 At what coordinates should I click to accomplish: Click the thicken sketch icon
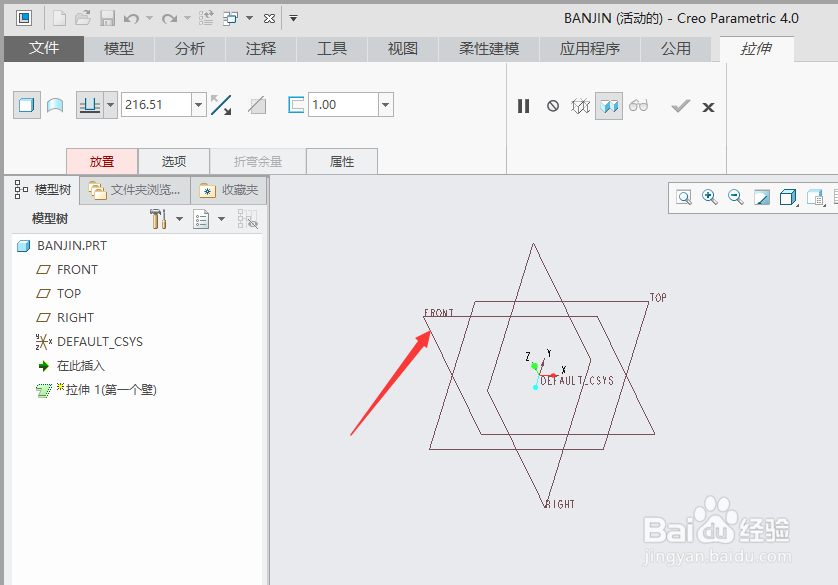[x=296, y=105]
